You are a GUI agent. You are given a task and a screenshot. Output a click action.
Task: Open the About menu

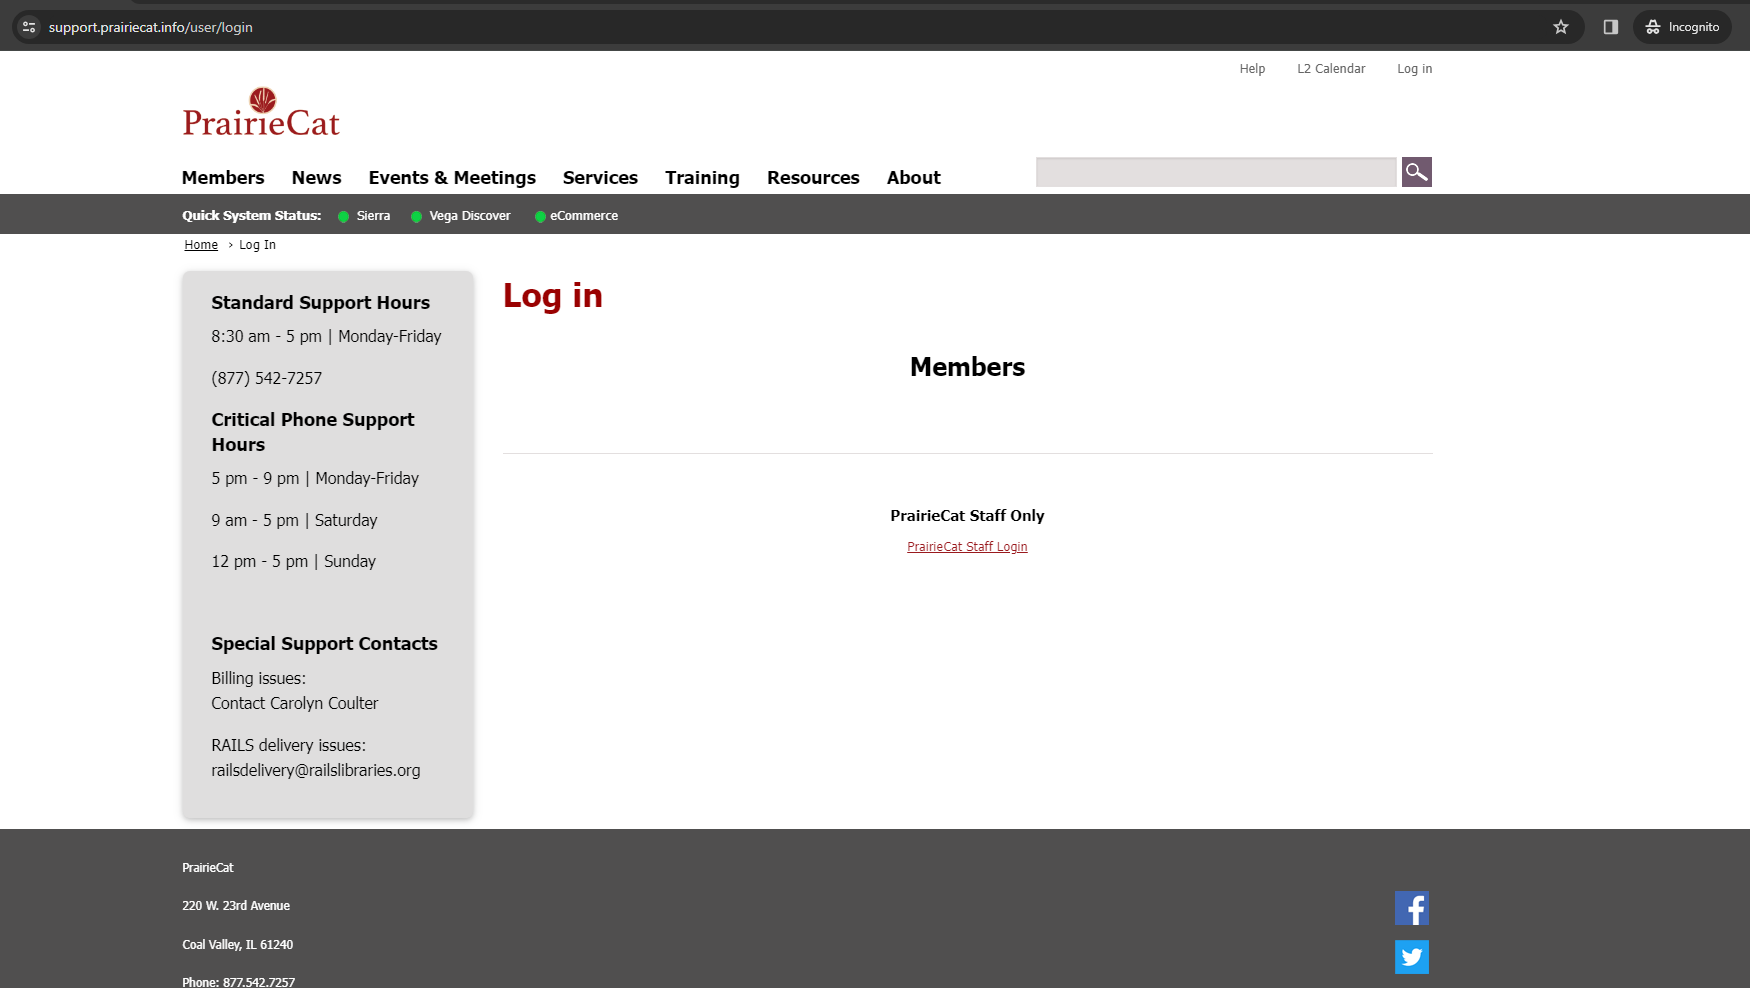click(x=913, y=177)
